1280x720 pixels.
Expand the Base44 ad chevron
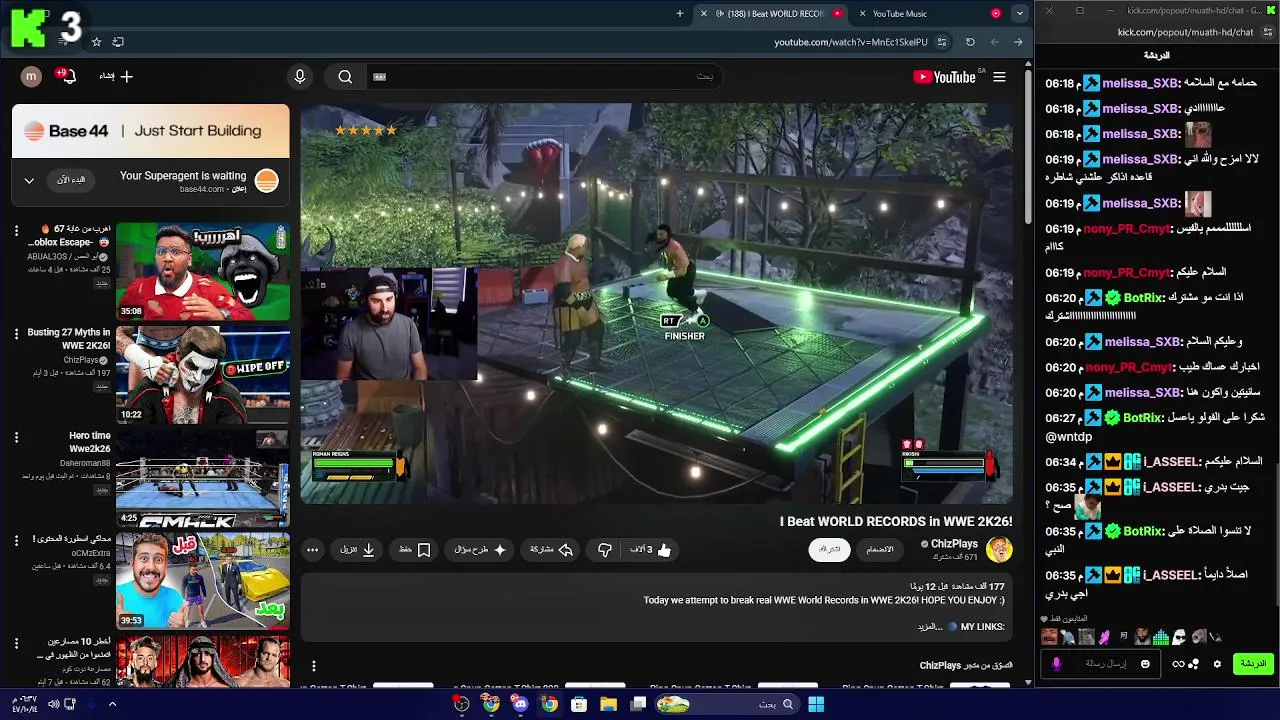click(29, 181)
